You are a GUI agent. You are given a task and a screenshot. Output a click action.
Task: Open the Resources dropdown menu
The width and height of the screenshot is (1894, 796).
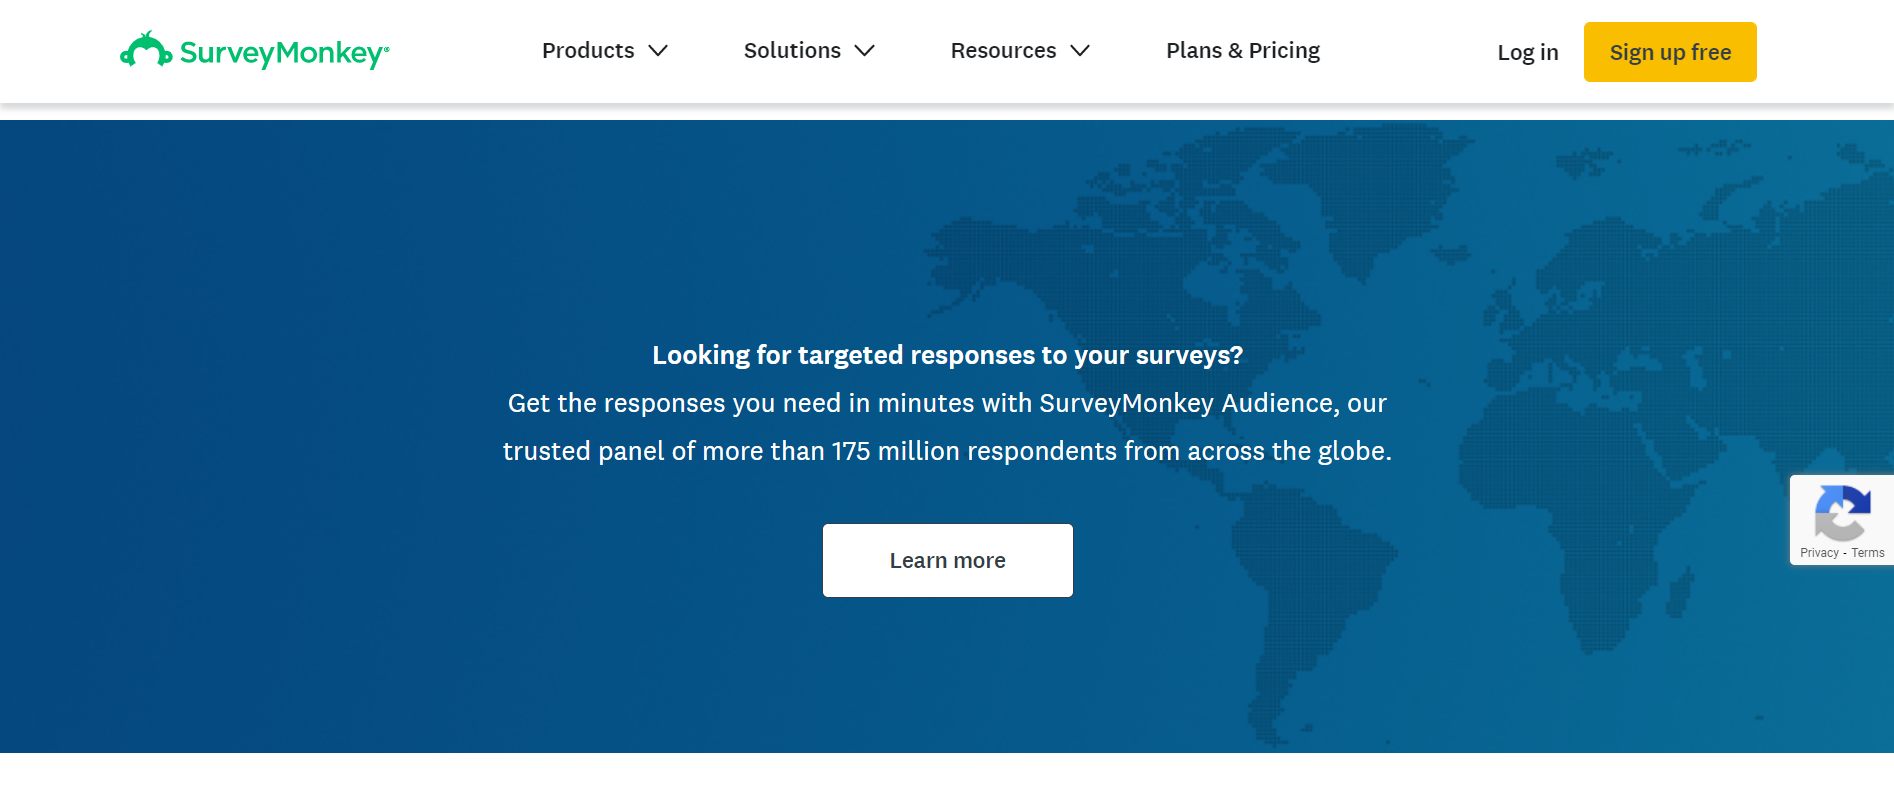[x=1003, y=51]
